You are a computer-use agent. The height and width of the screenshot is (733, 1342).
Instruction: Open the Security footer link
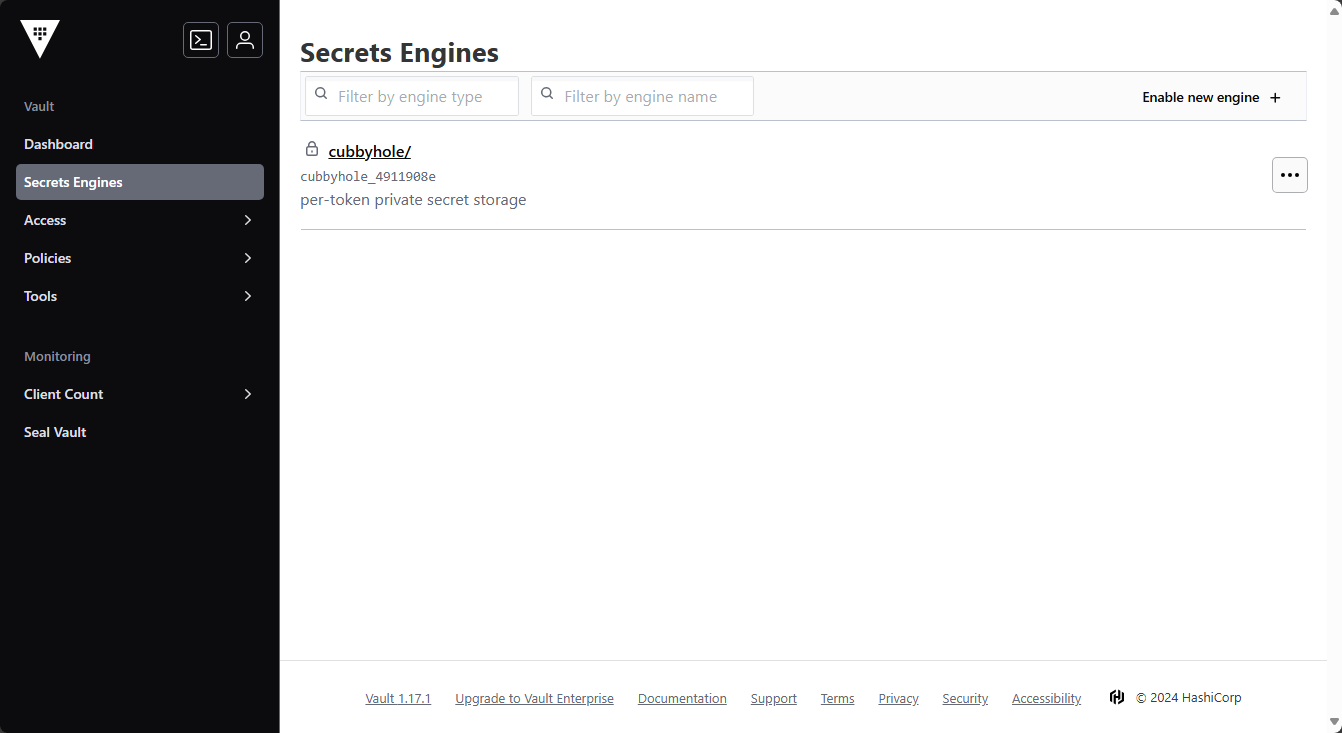pos(965,698)
